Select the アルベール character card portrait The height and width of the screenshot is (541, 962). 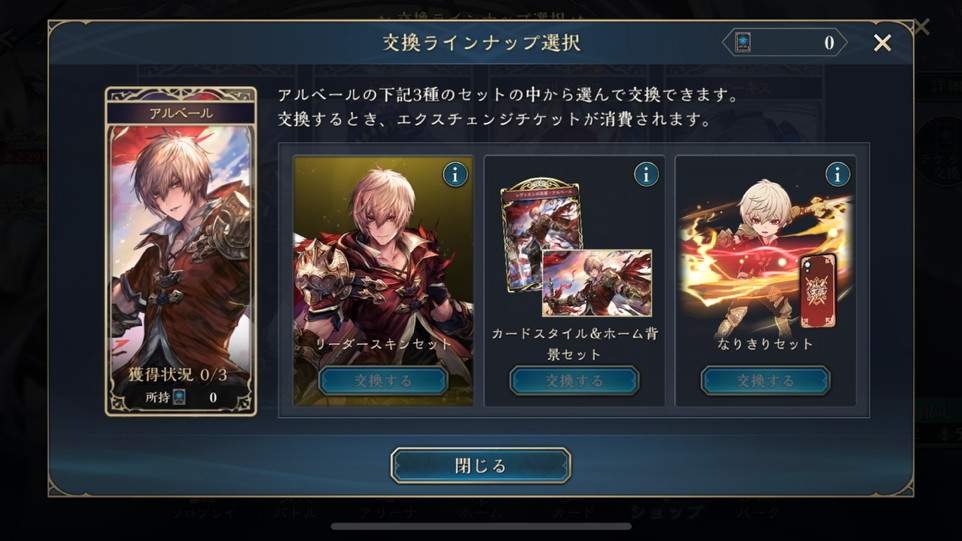(x=181, y=251)
